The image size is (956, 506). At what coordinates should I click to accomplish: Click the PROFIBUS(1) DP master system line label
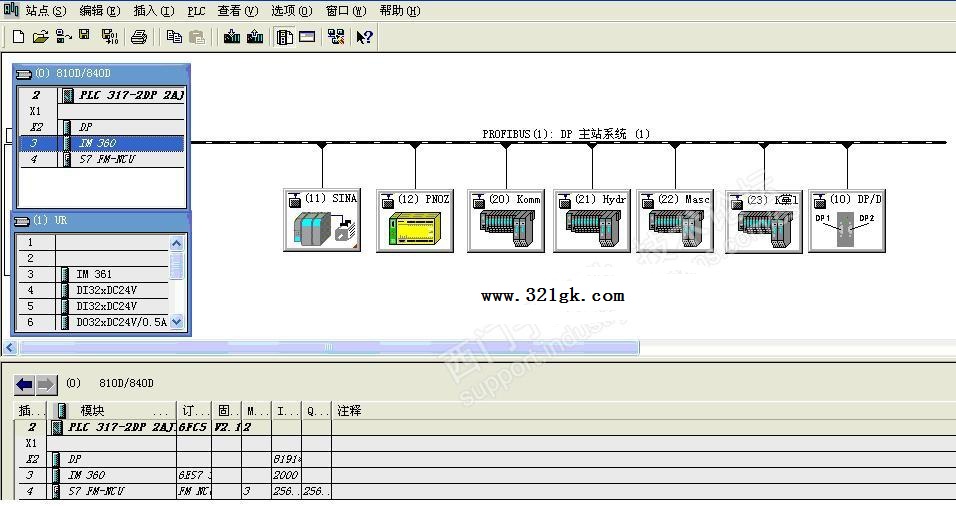pyautogui.click(x=566, y=134)
